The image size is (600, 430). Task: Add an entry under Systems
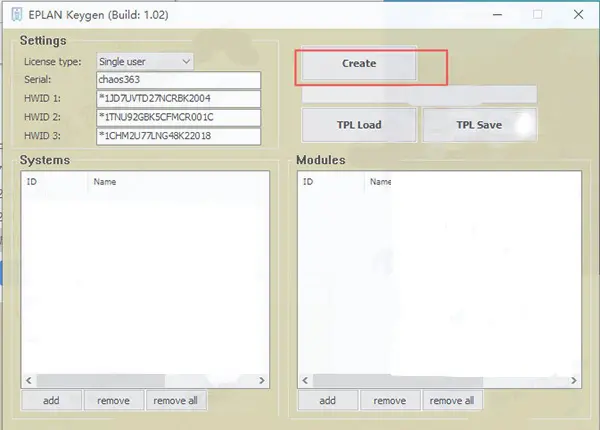(50, 400)
